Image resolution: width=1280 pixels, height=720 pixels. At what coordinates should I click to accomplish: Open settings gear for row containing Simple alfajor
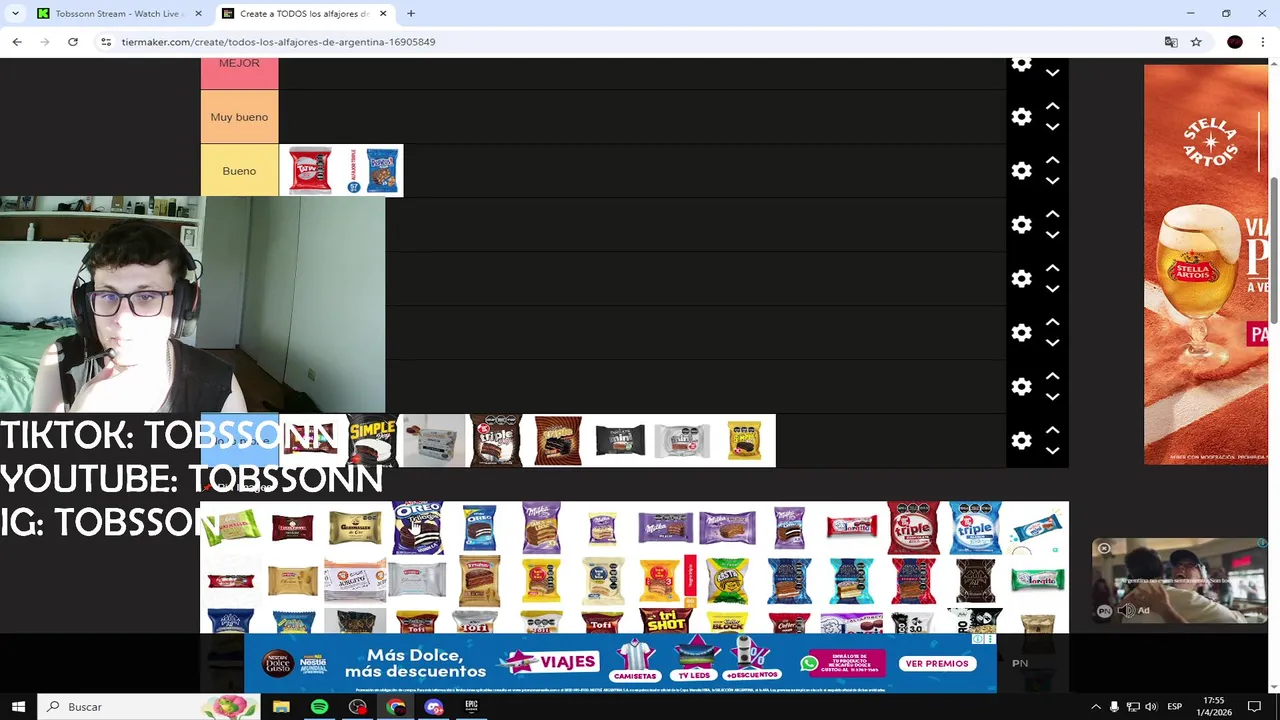point(1021,441)
